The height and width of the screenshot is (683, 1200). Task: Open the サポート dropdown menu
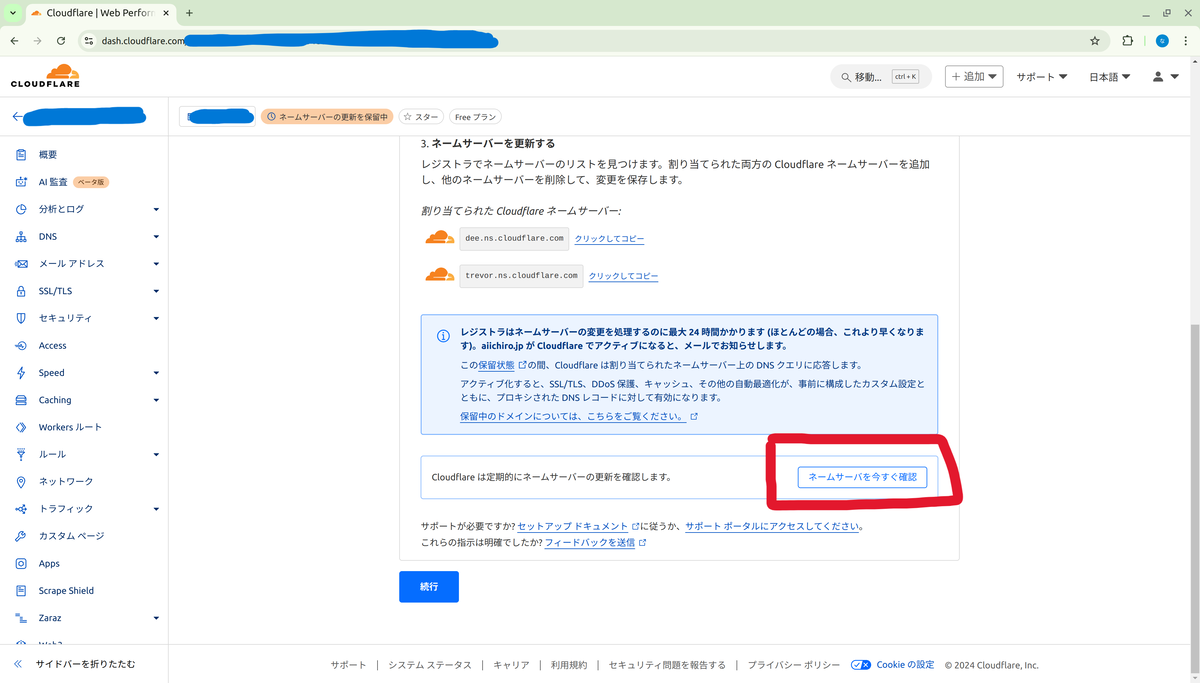pyautogui.click(x=1042, y=77)
